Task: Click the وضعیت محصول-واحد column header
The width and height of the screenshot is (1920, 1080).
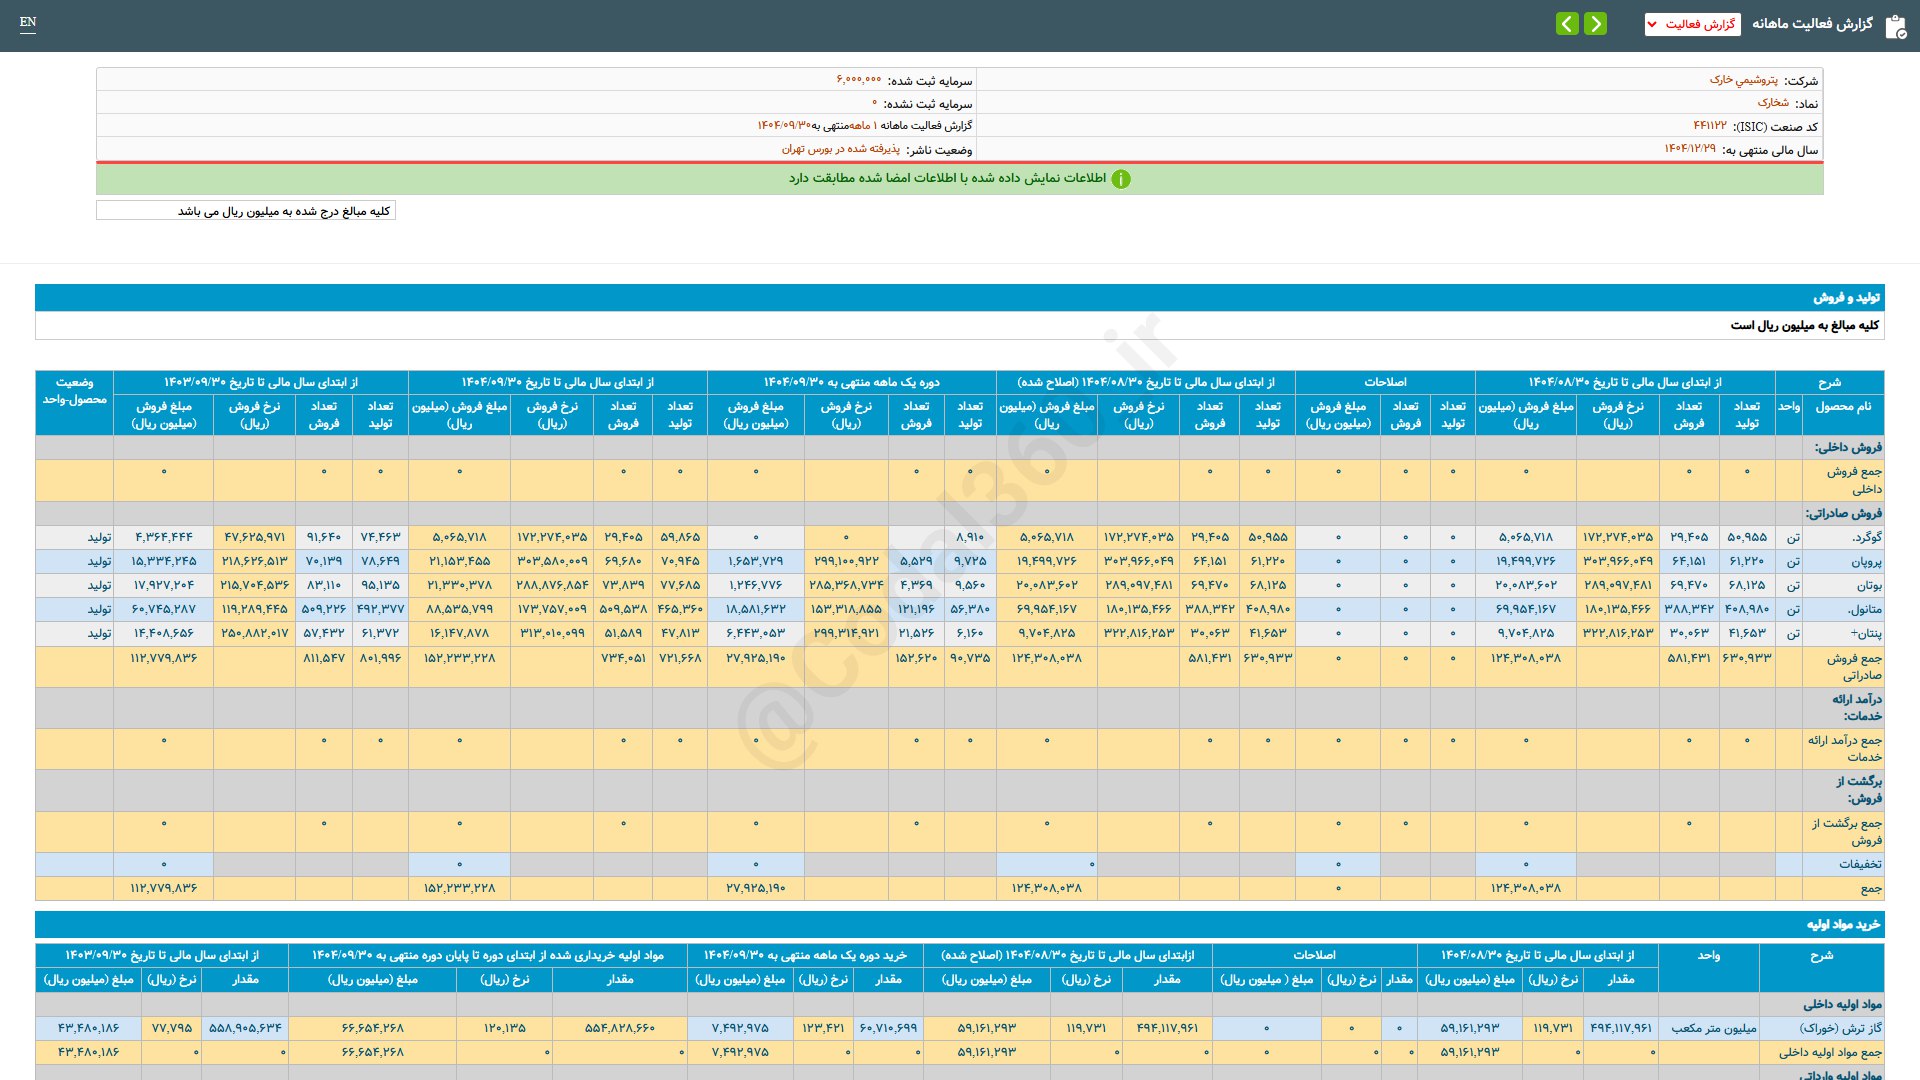Action: [x=74, y=391]
